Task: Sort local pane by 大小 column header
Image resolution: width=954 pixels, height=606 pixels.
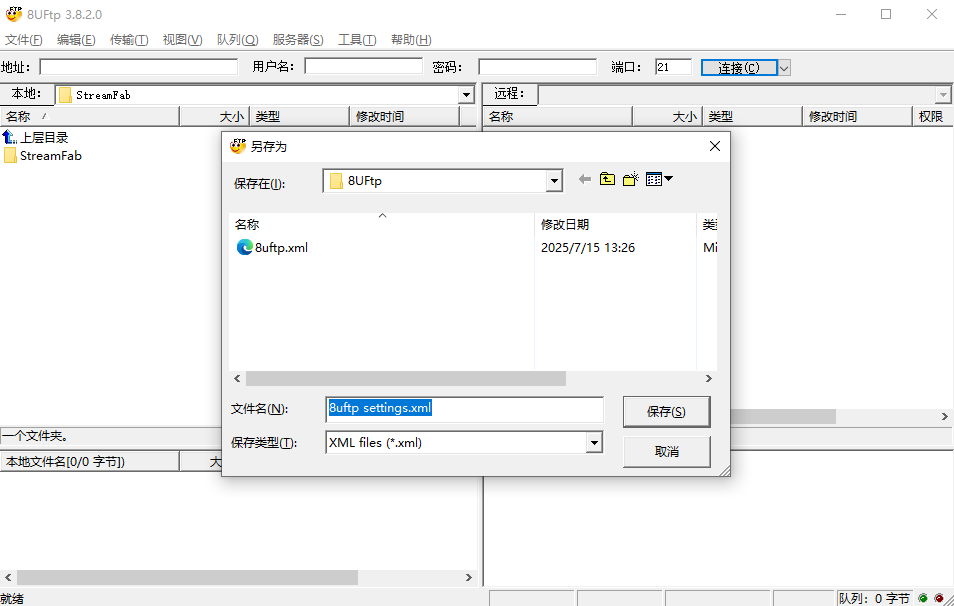Action: point(215,116)
